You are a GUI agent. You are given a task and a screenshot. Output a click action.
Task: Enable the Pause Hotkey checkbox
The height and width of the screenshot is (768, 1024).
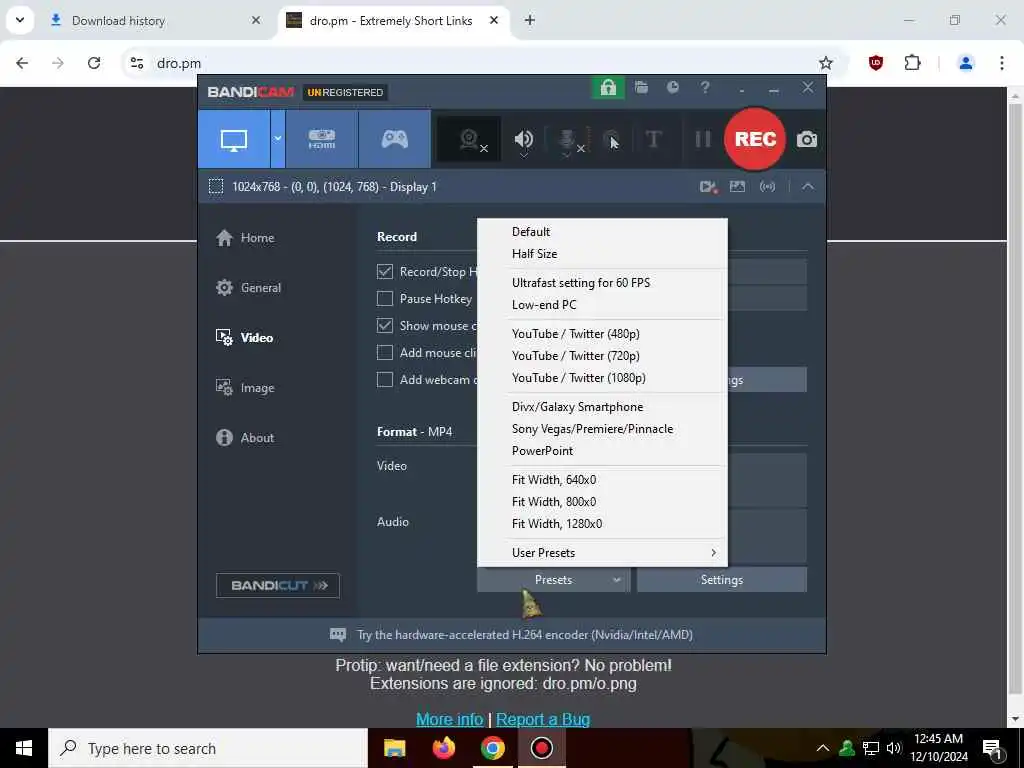[x=385, y=298]
